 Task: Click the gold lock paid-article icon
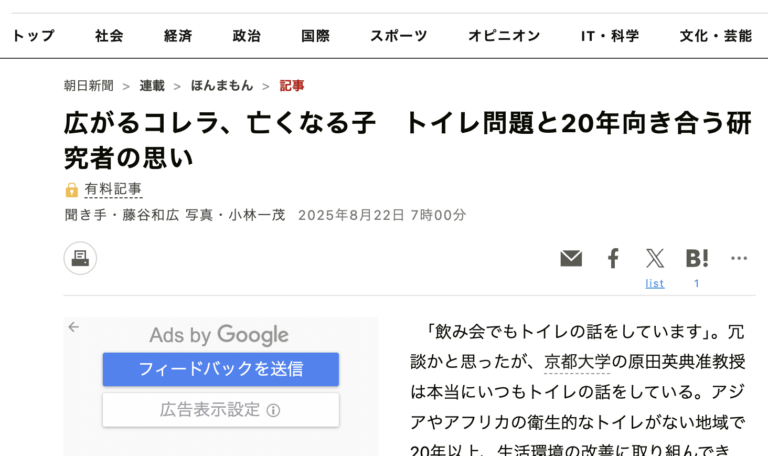coord(72,190)
